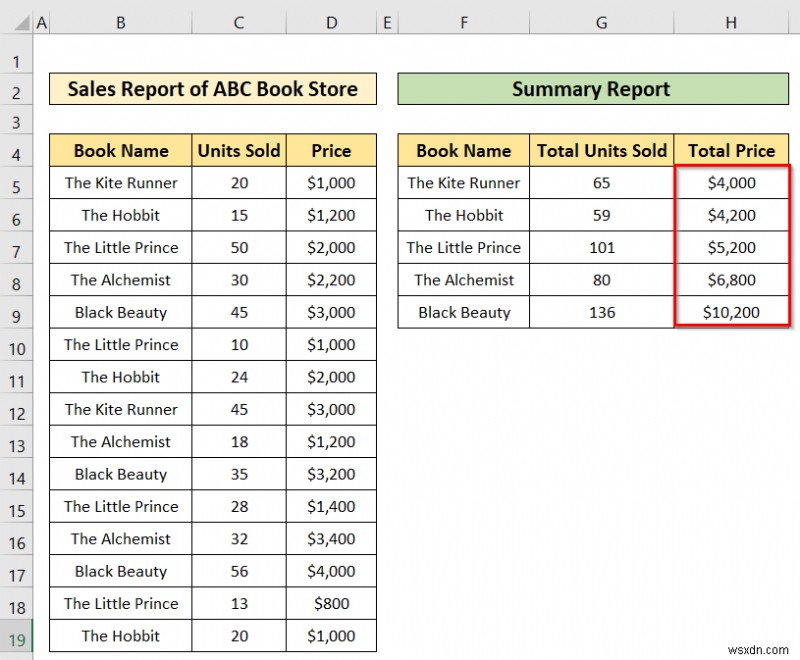800x660 pixels.
Task: Select the 'Units Sold' column header cell
Action: click(238, 150)
